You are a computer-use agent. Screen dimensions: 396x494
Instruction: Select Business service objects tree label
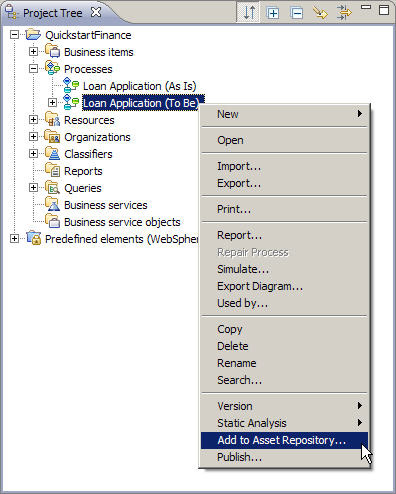pyautogui.click(x=122, y=222)
